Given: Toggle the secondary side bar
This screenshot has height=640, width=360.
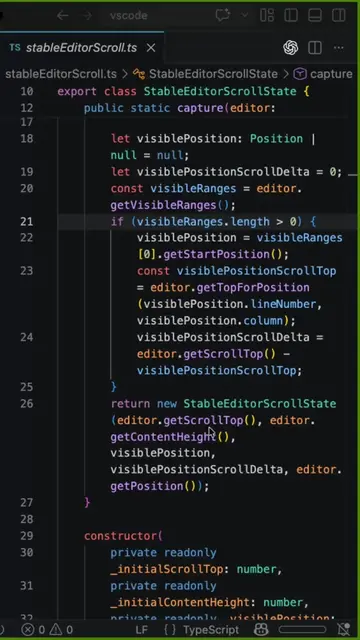Looking at the screenshot, I should click(339, 16).
